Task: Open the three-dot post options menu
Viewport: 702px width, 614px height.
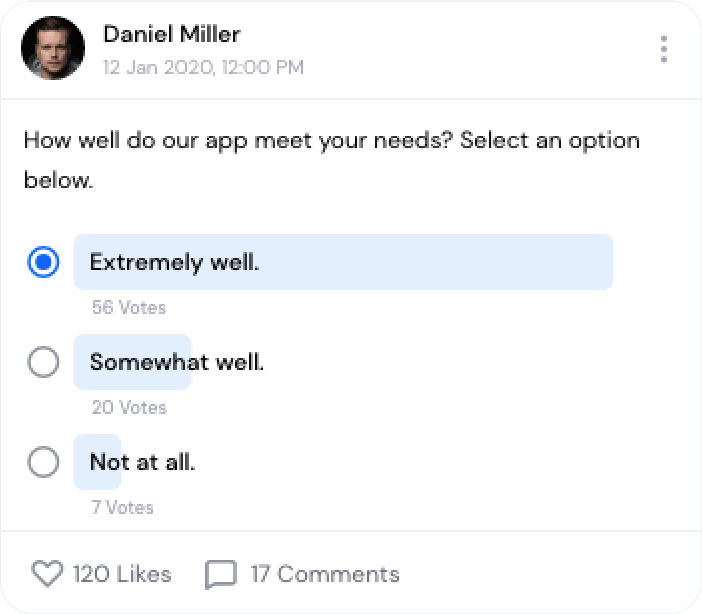Action: tap(664, 49)
